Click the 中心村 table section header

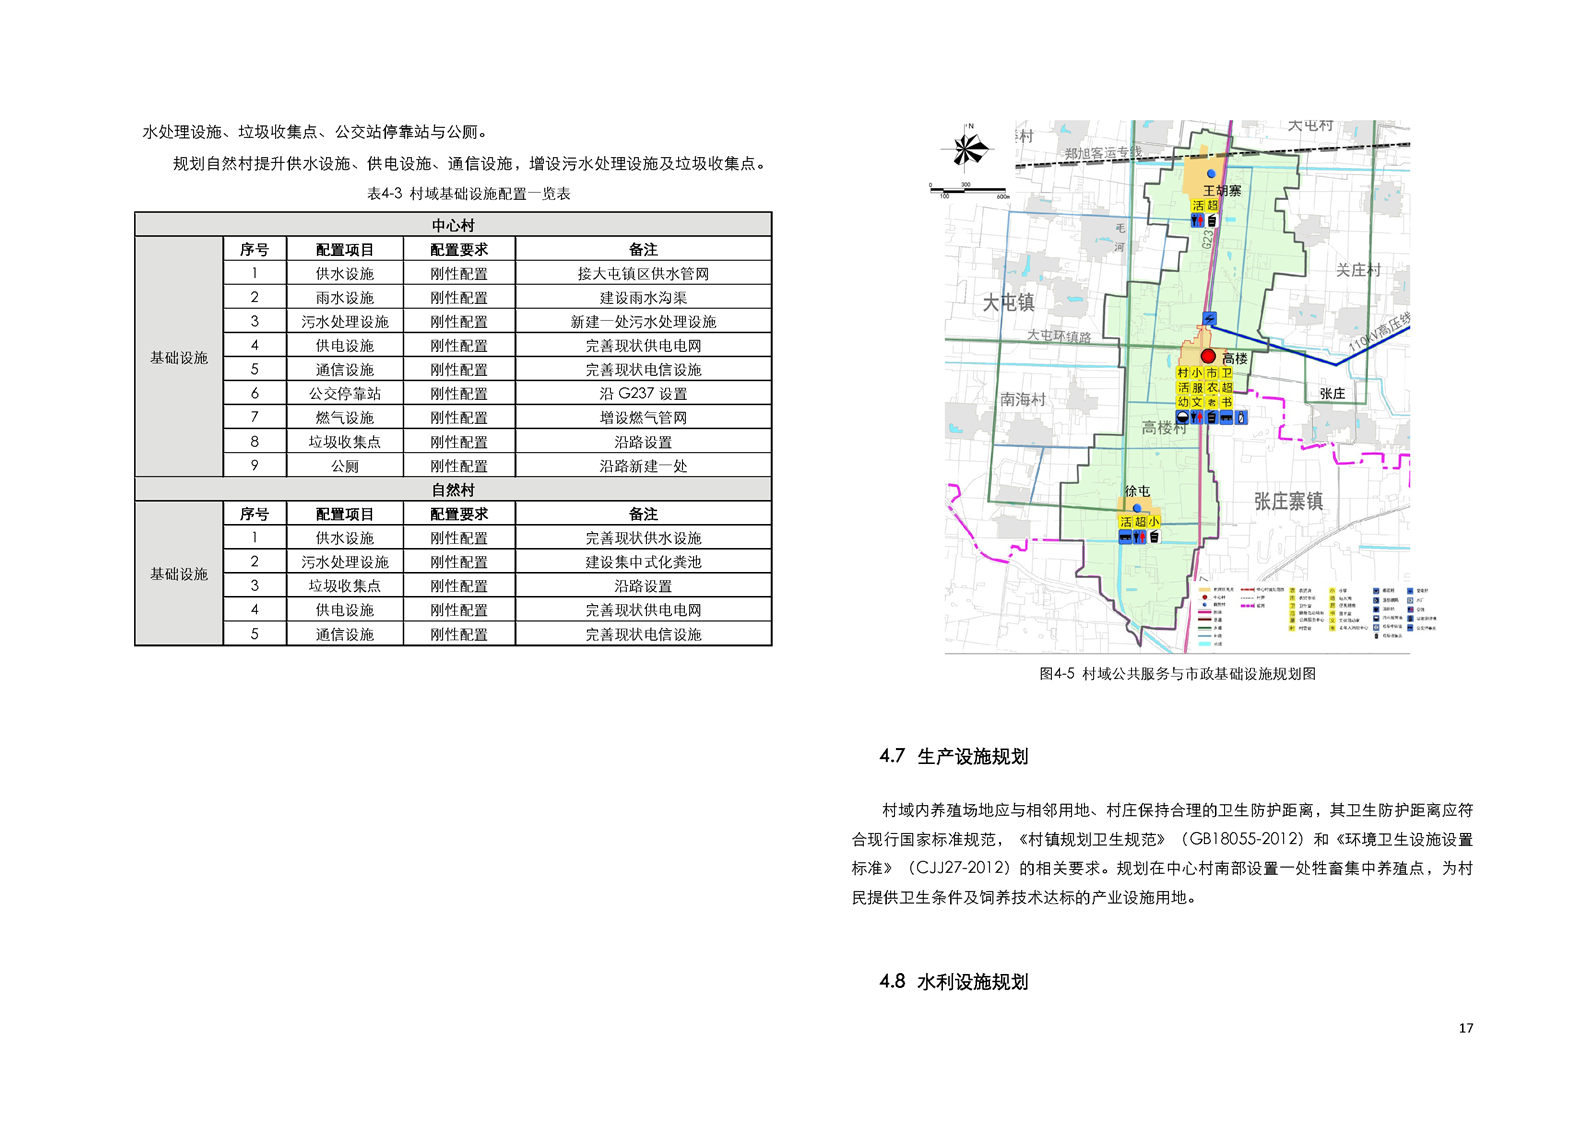point(453,225)
